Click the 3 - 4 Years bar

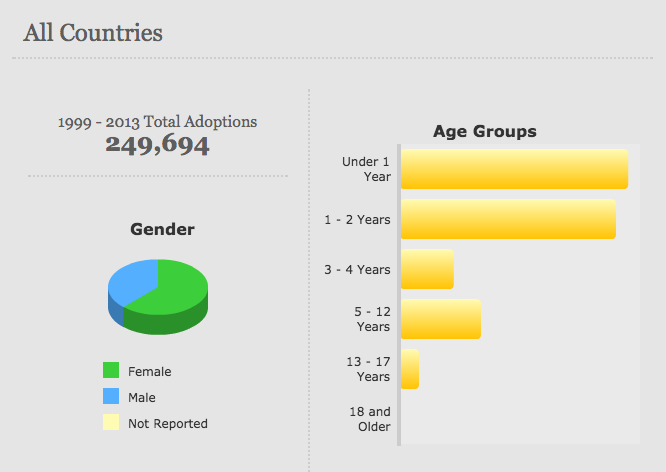[427, 269]
